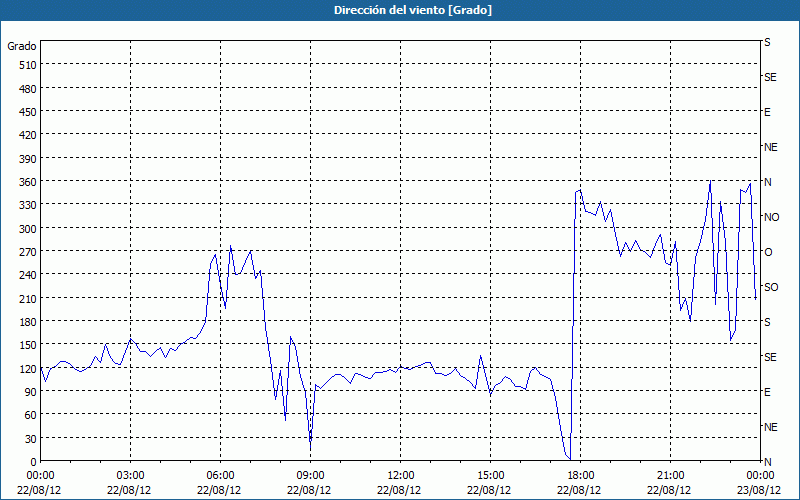Viewport: 800px width, 500px height.
Task: Click the 21:00 time label on x-axis
Action: coord(670,476)
